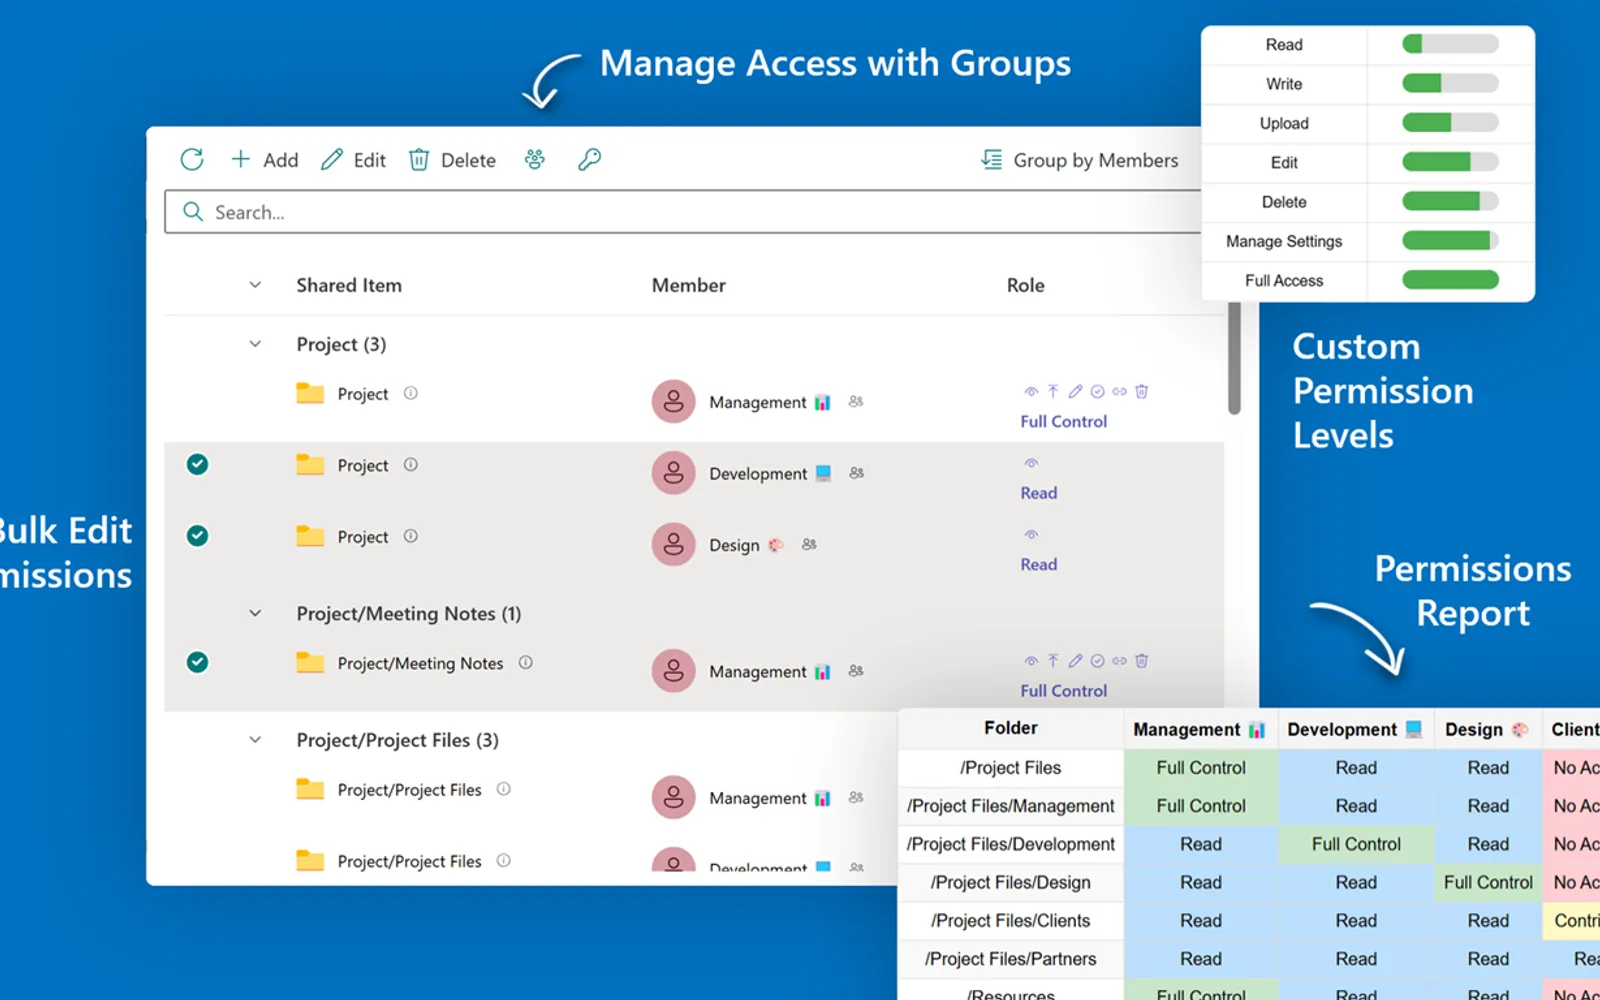
Task: Uncheck the Project row for Development
Action: pos(198,464)
